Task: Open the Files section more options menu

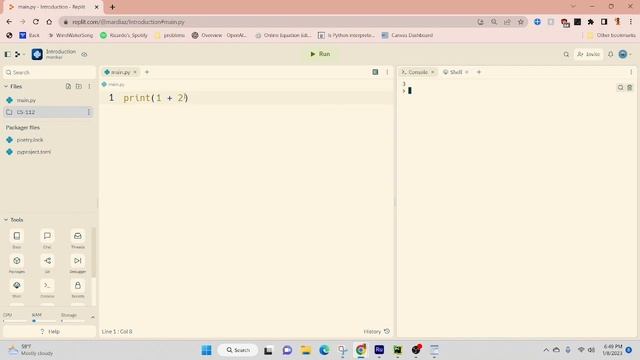Action: 89,87
